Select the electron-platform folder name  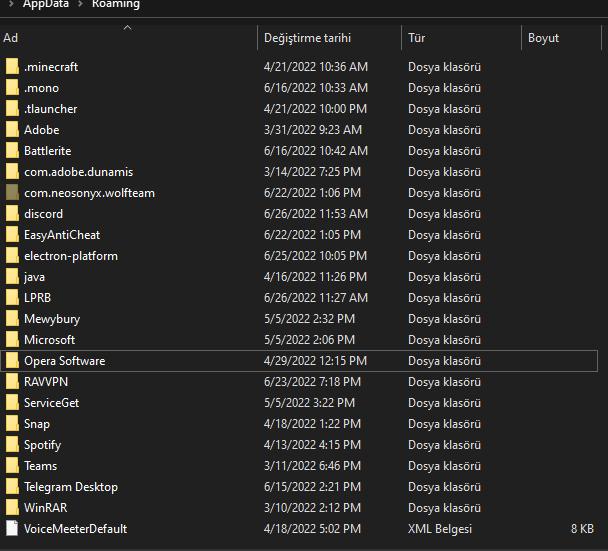click(71, 256)
